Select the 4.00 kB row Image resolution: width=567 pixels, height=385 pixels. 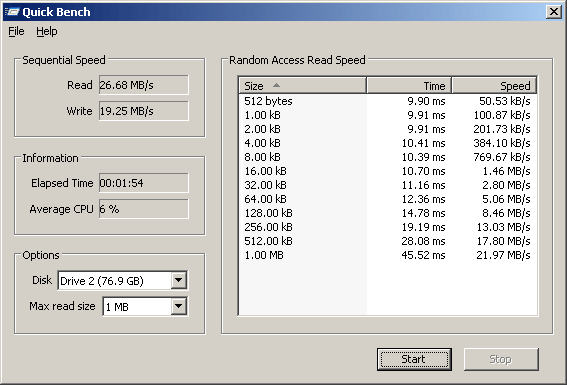388,143
